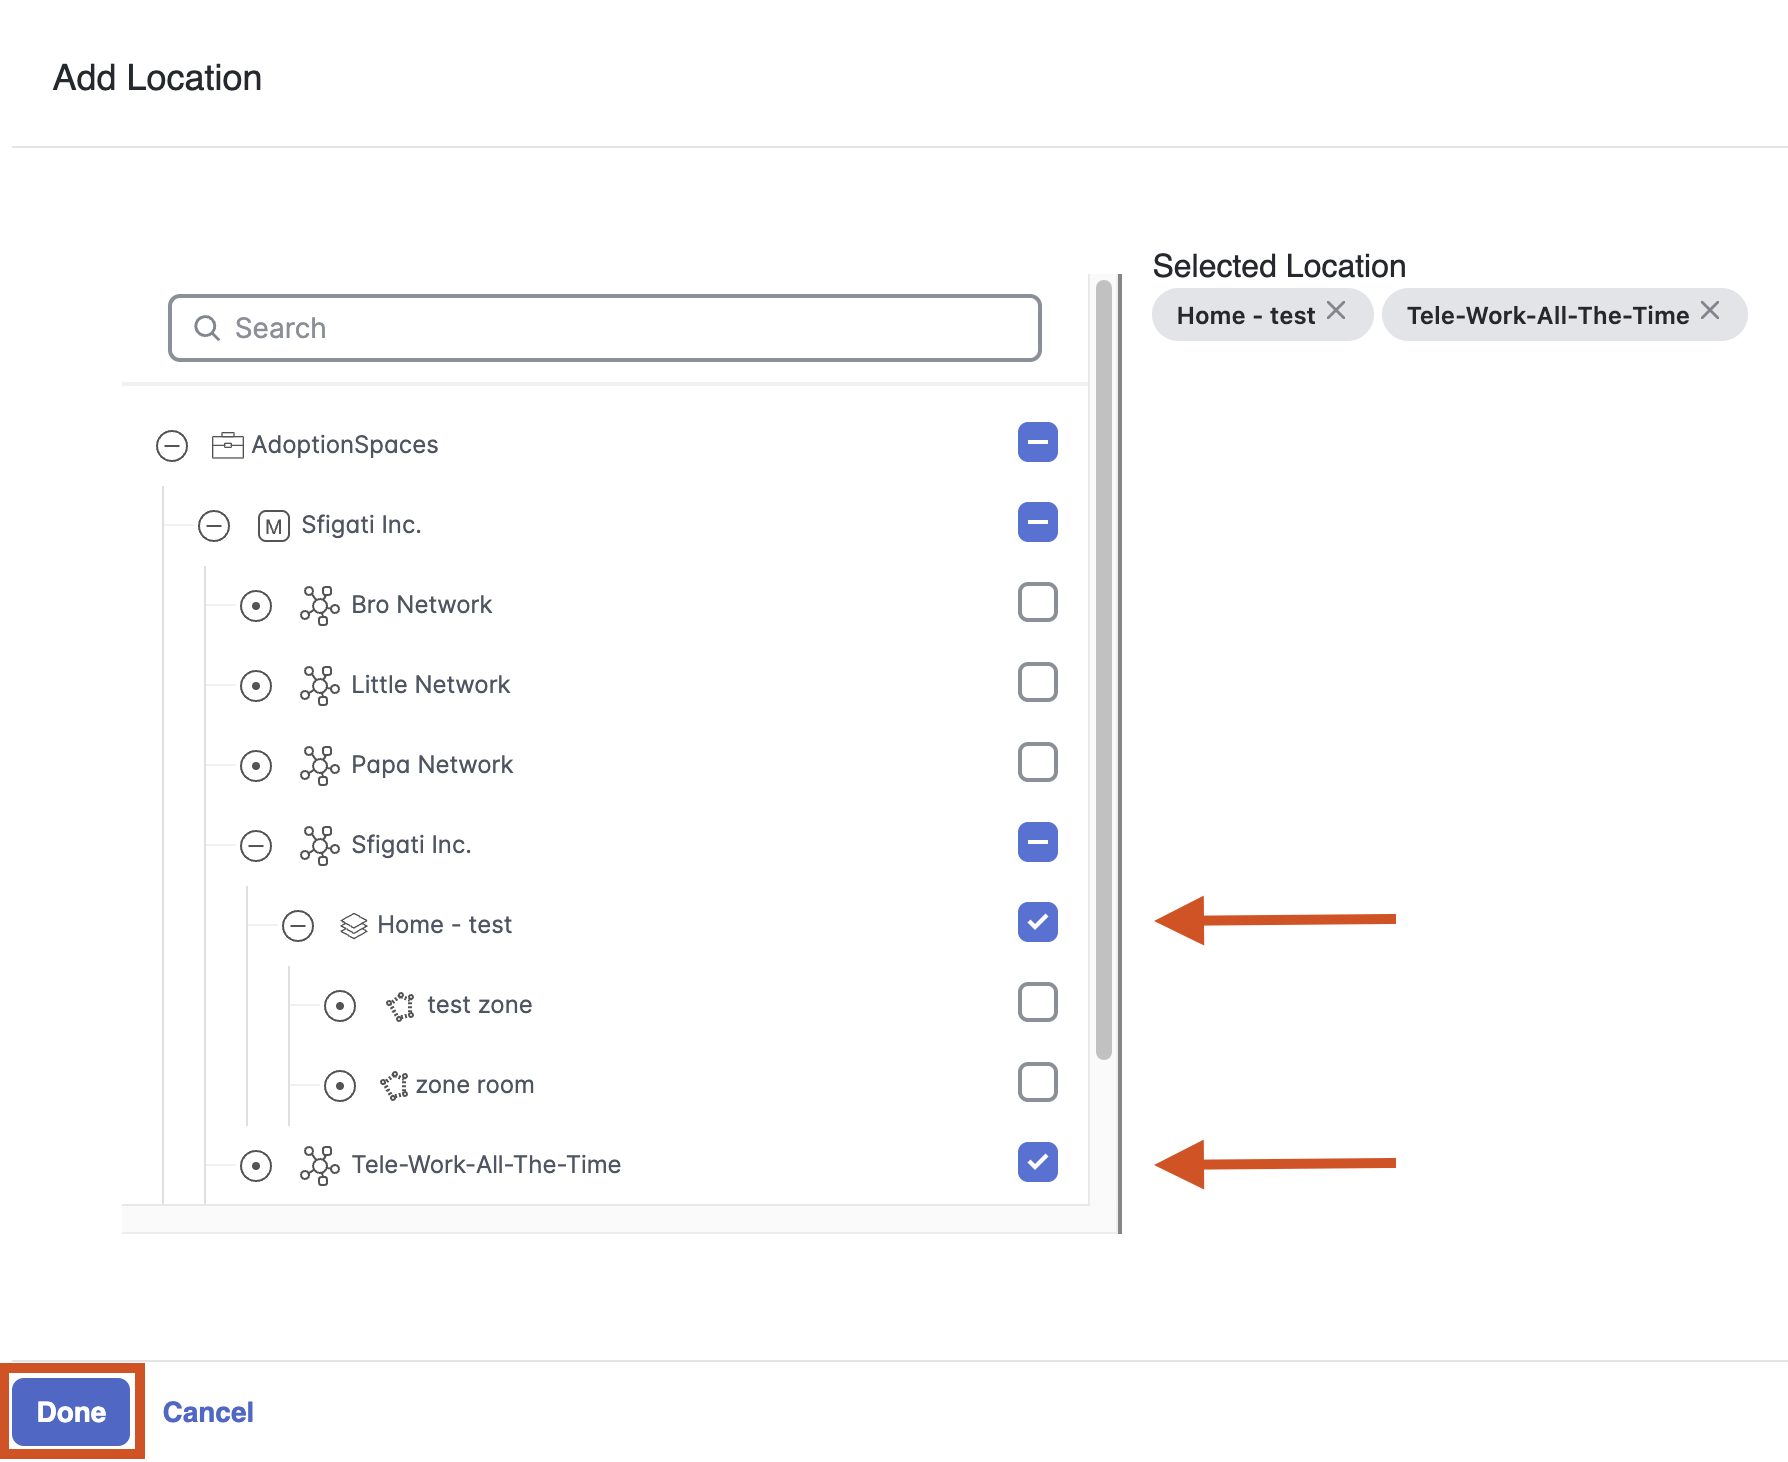Image resolution: width=1788 pixels, height=1462 pixels.
Task: Toggle the Little Network checkbox
Action: 1037,683
